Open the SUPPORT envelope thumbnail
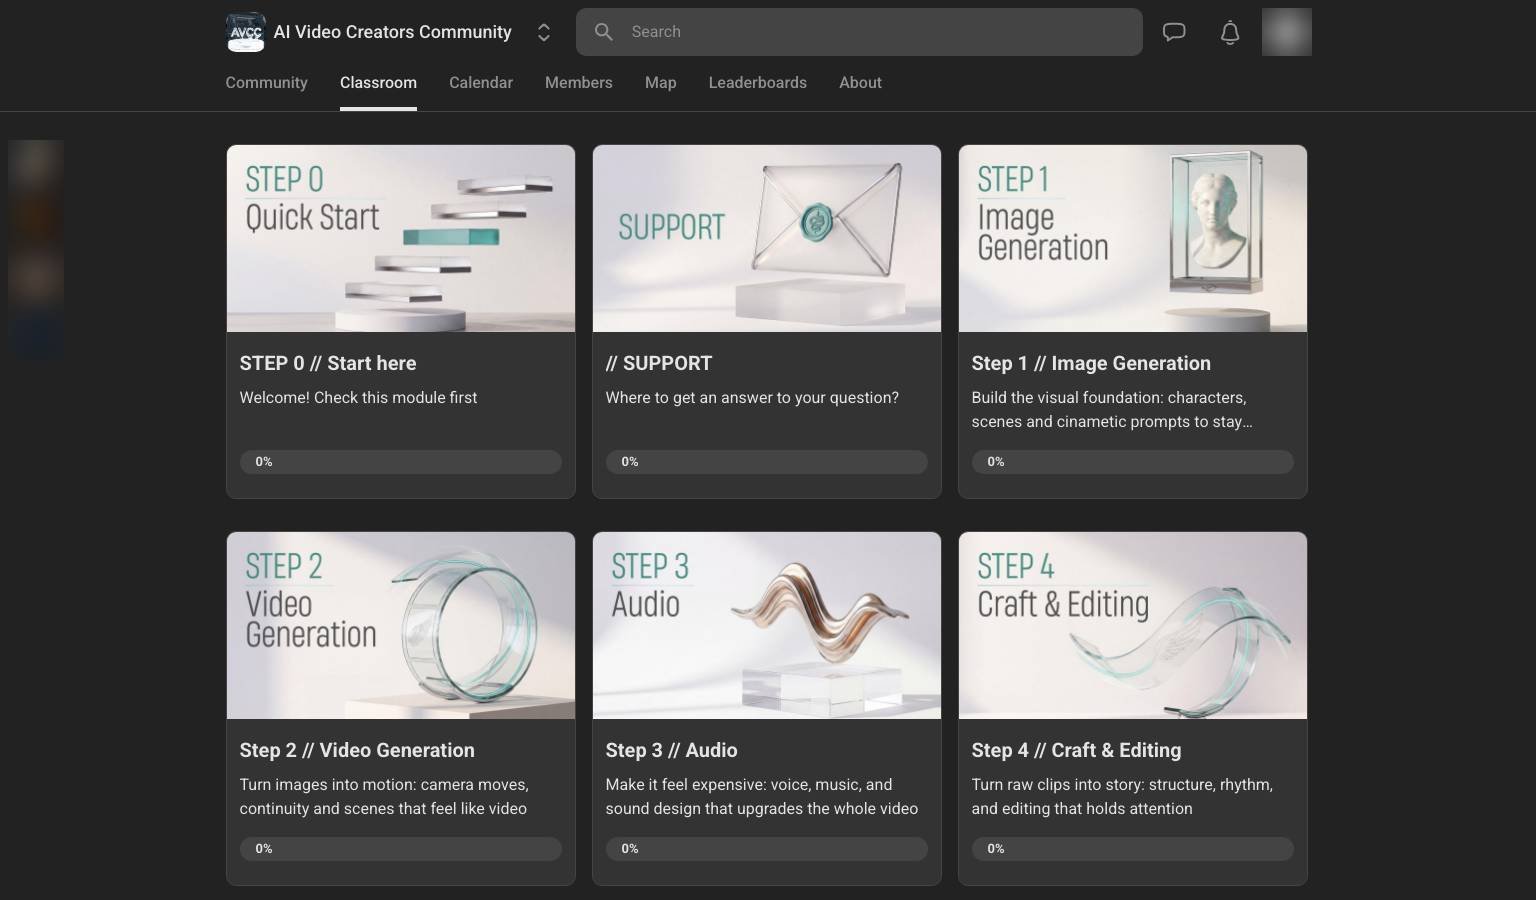1536x900 pixels. 767,238
